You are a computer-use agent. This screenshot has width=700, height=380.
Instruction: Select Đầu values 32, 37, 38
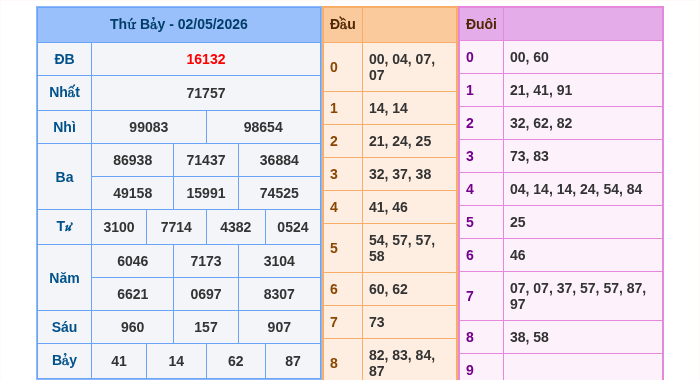coord(400,174)
